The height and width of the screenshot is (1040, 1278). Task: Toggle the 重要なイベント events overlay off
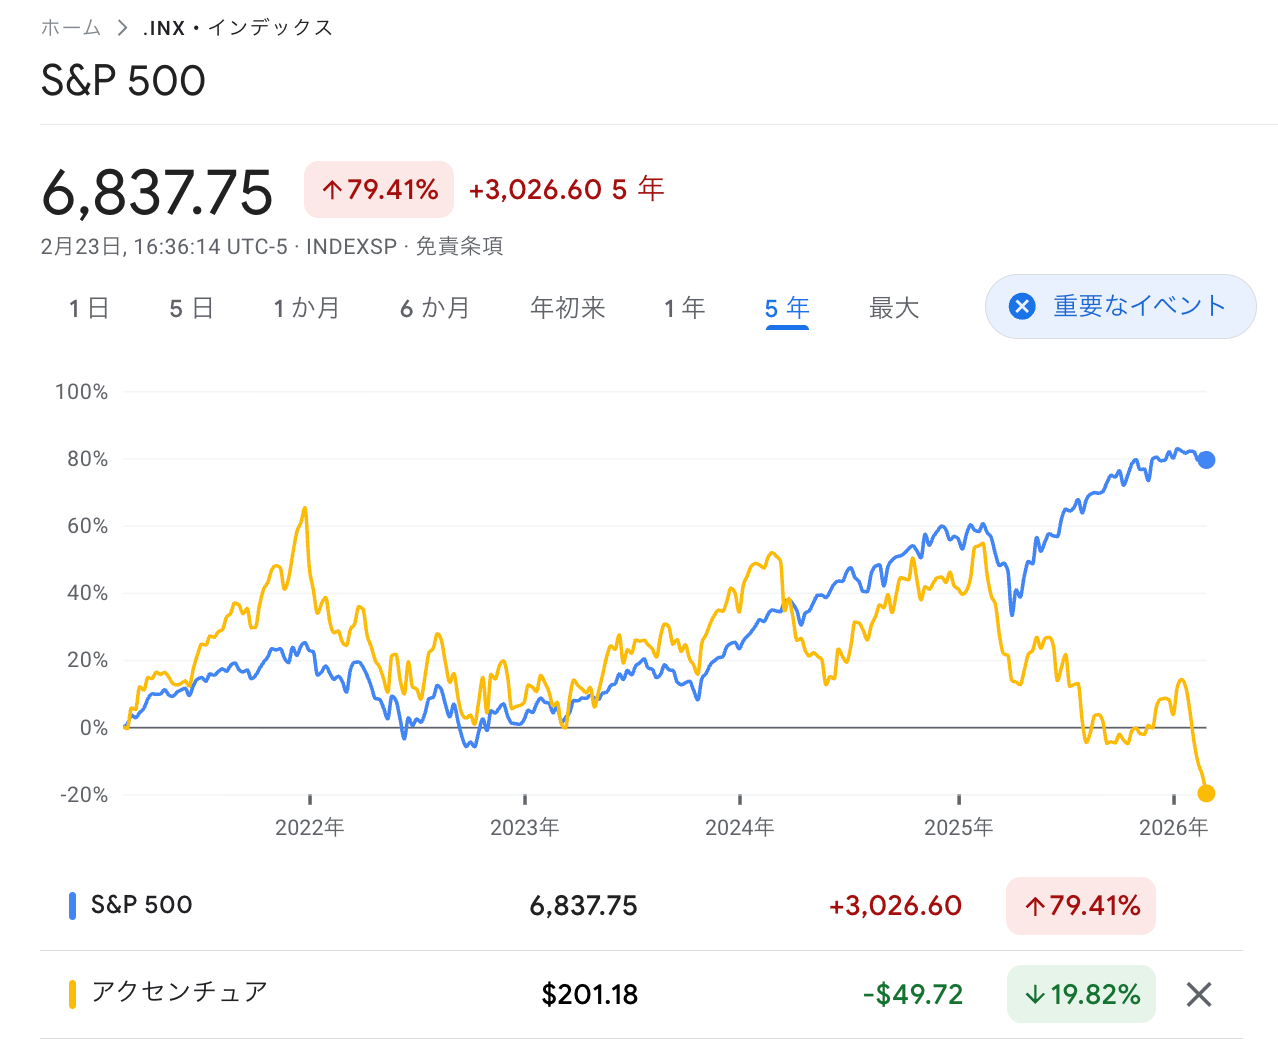pyautogui.click(x=1120, y=307)
